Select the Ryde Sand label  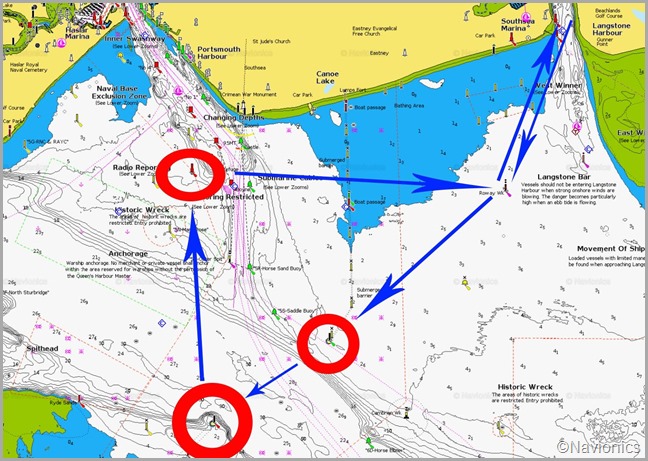(x=61, y=402)
